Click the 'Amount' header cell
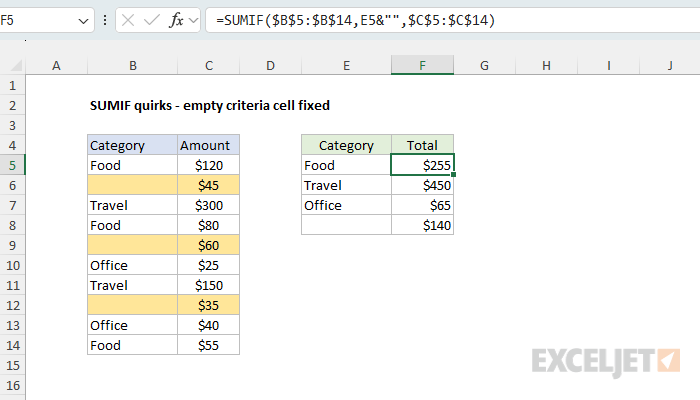The width and height of the screenshot is (700, 400). click(x=208, y=145)
